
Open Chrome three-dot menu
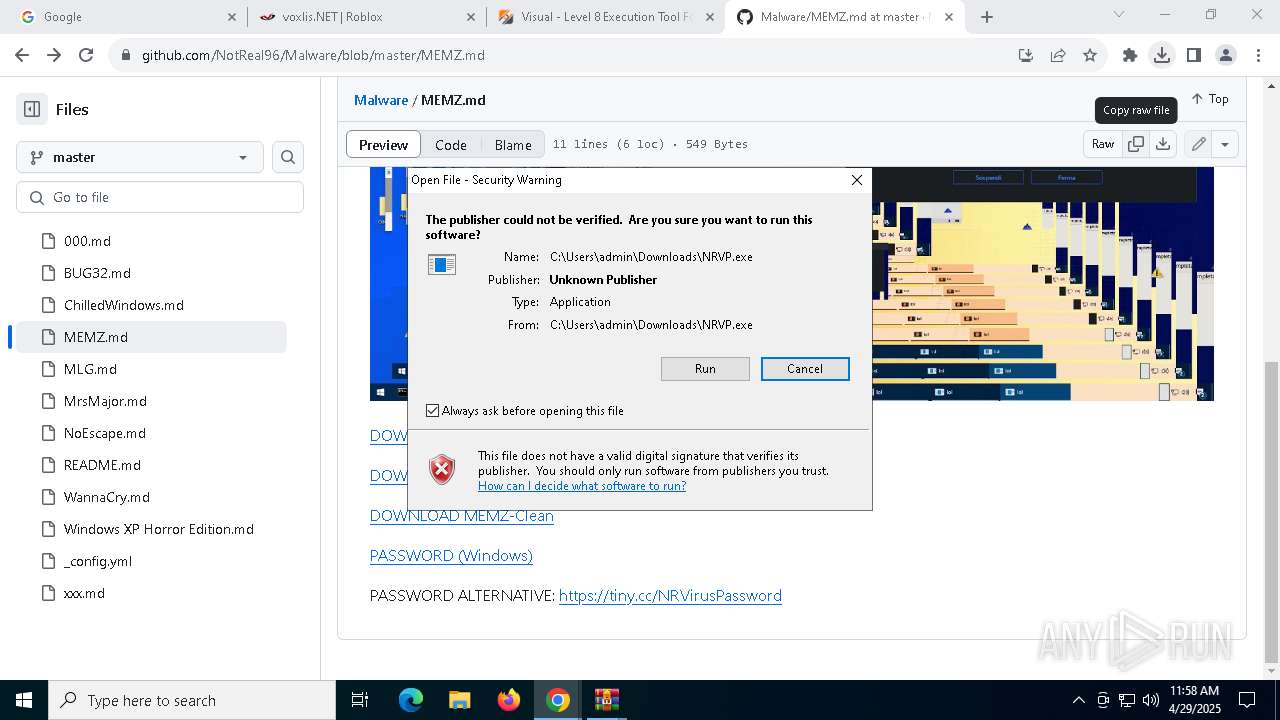[1258, 55]
